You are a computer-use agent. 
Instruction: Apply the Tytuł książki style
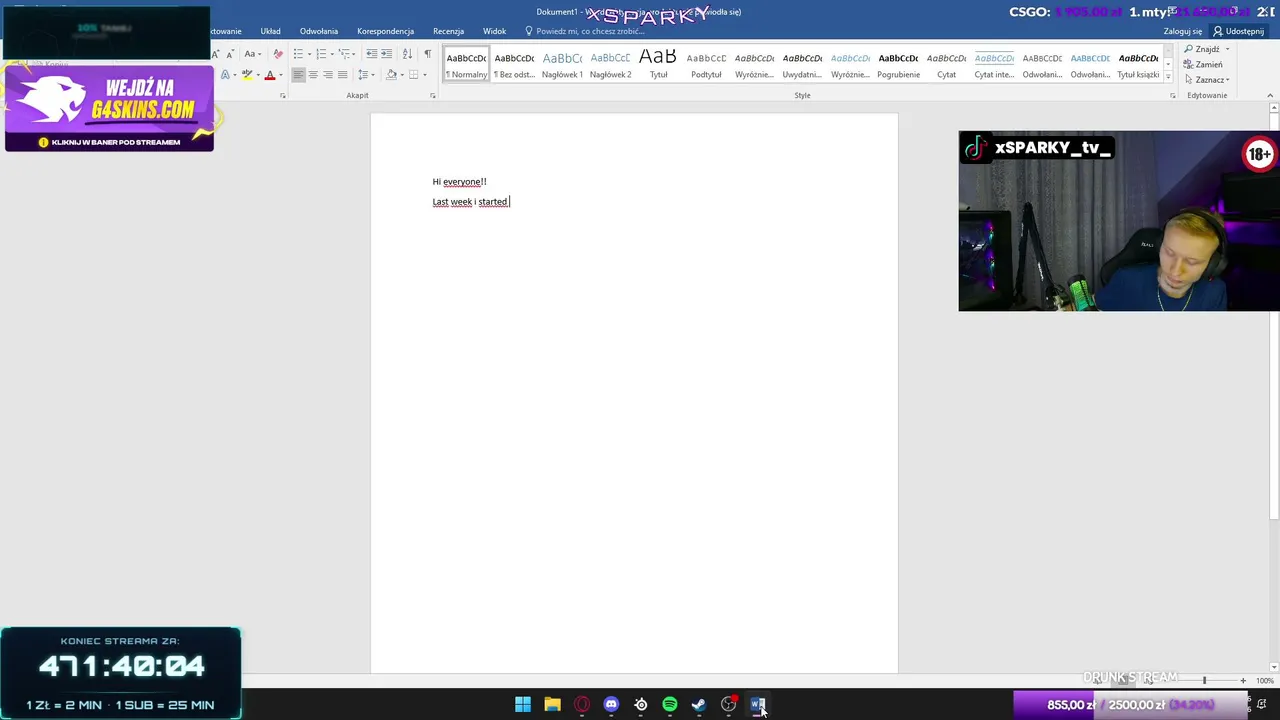point(1138,65)
